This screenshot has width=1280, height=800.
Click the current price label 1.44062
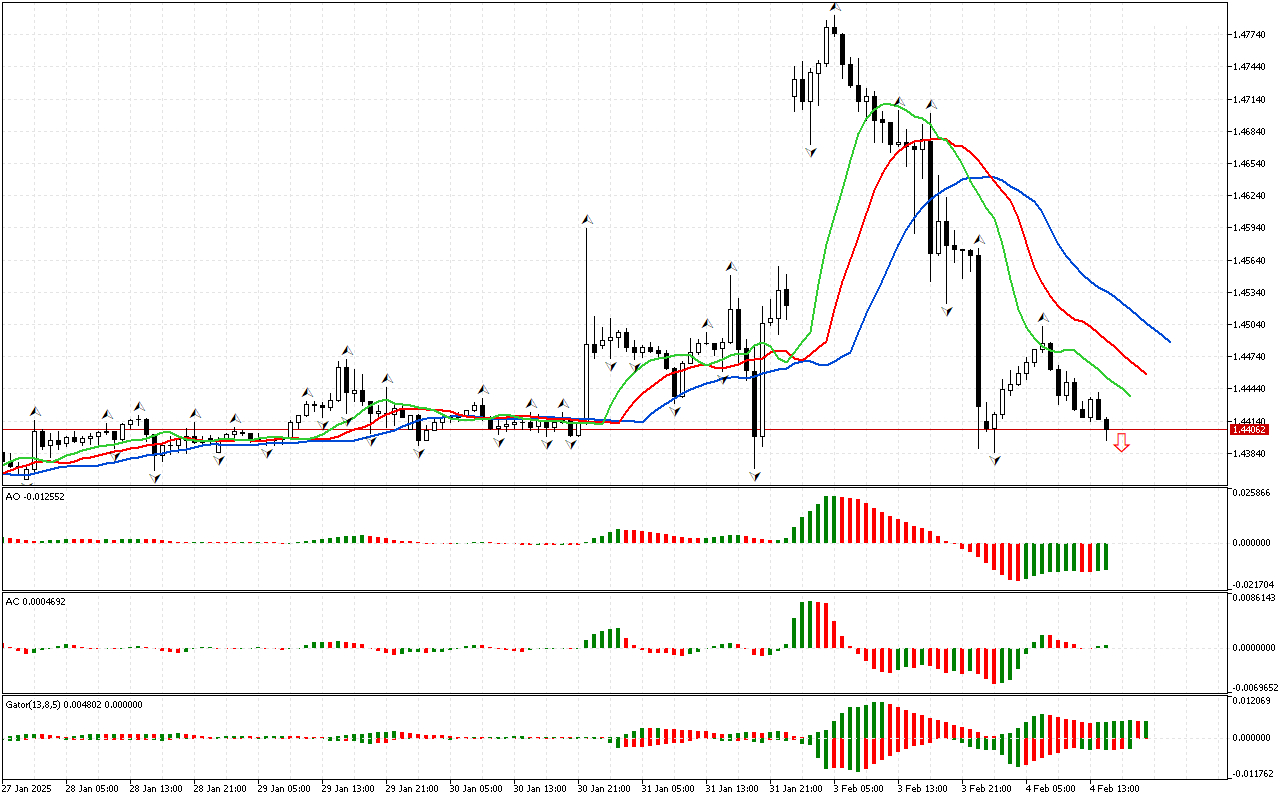coord(1251,429)
